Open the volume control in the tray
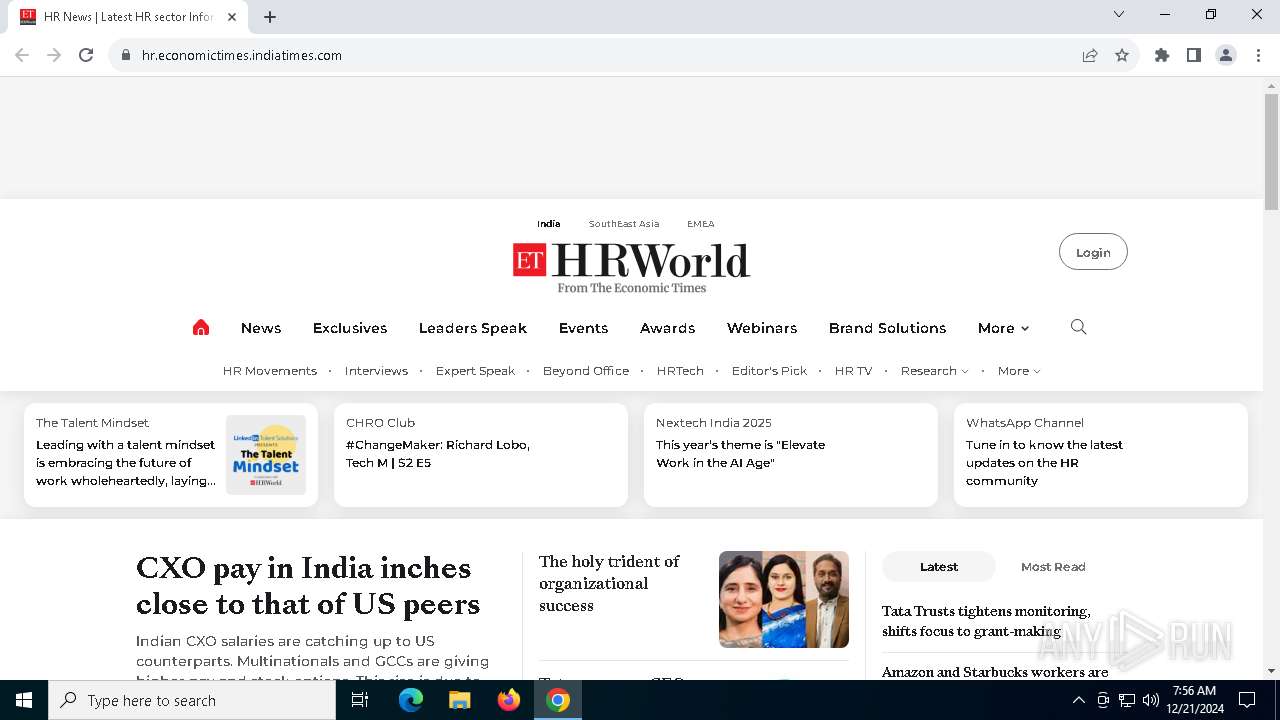Screen dimensions: 1280x720 pos(1151,700)
